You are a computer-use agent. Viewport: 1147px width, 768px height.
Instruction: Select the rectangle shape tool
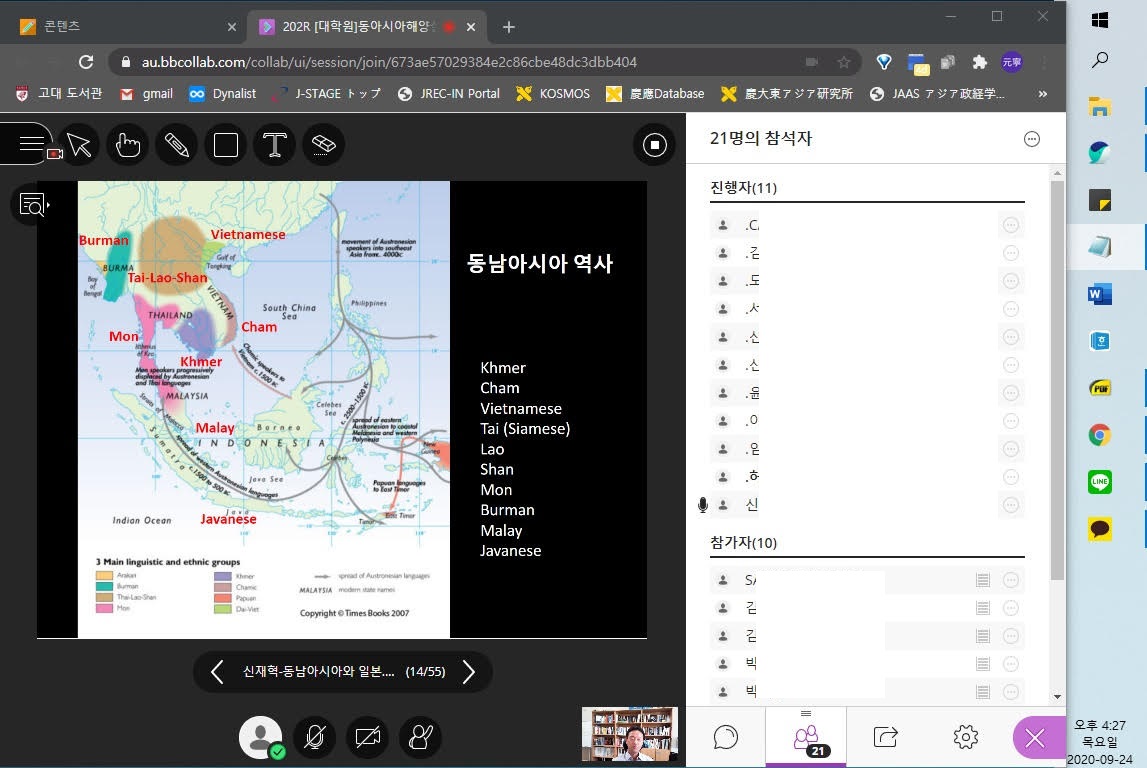[x=226, y=145]
